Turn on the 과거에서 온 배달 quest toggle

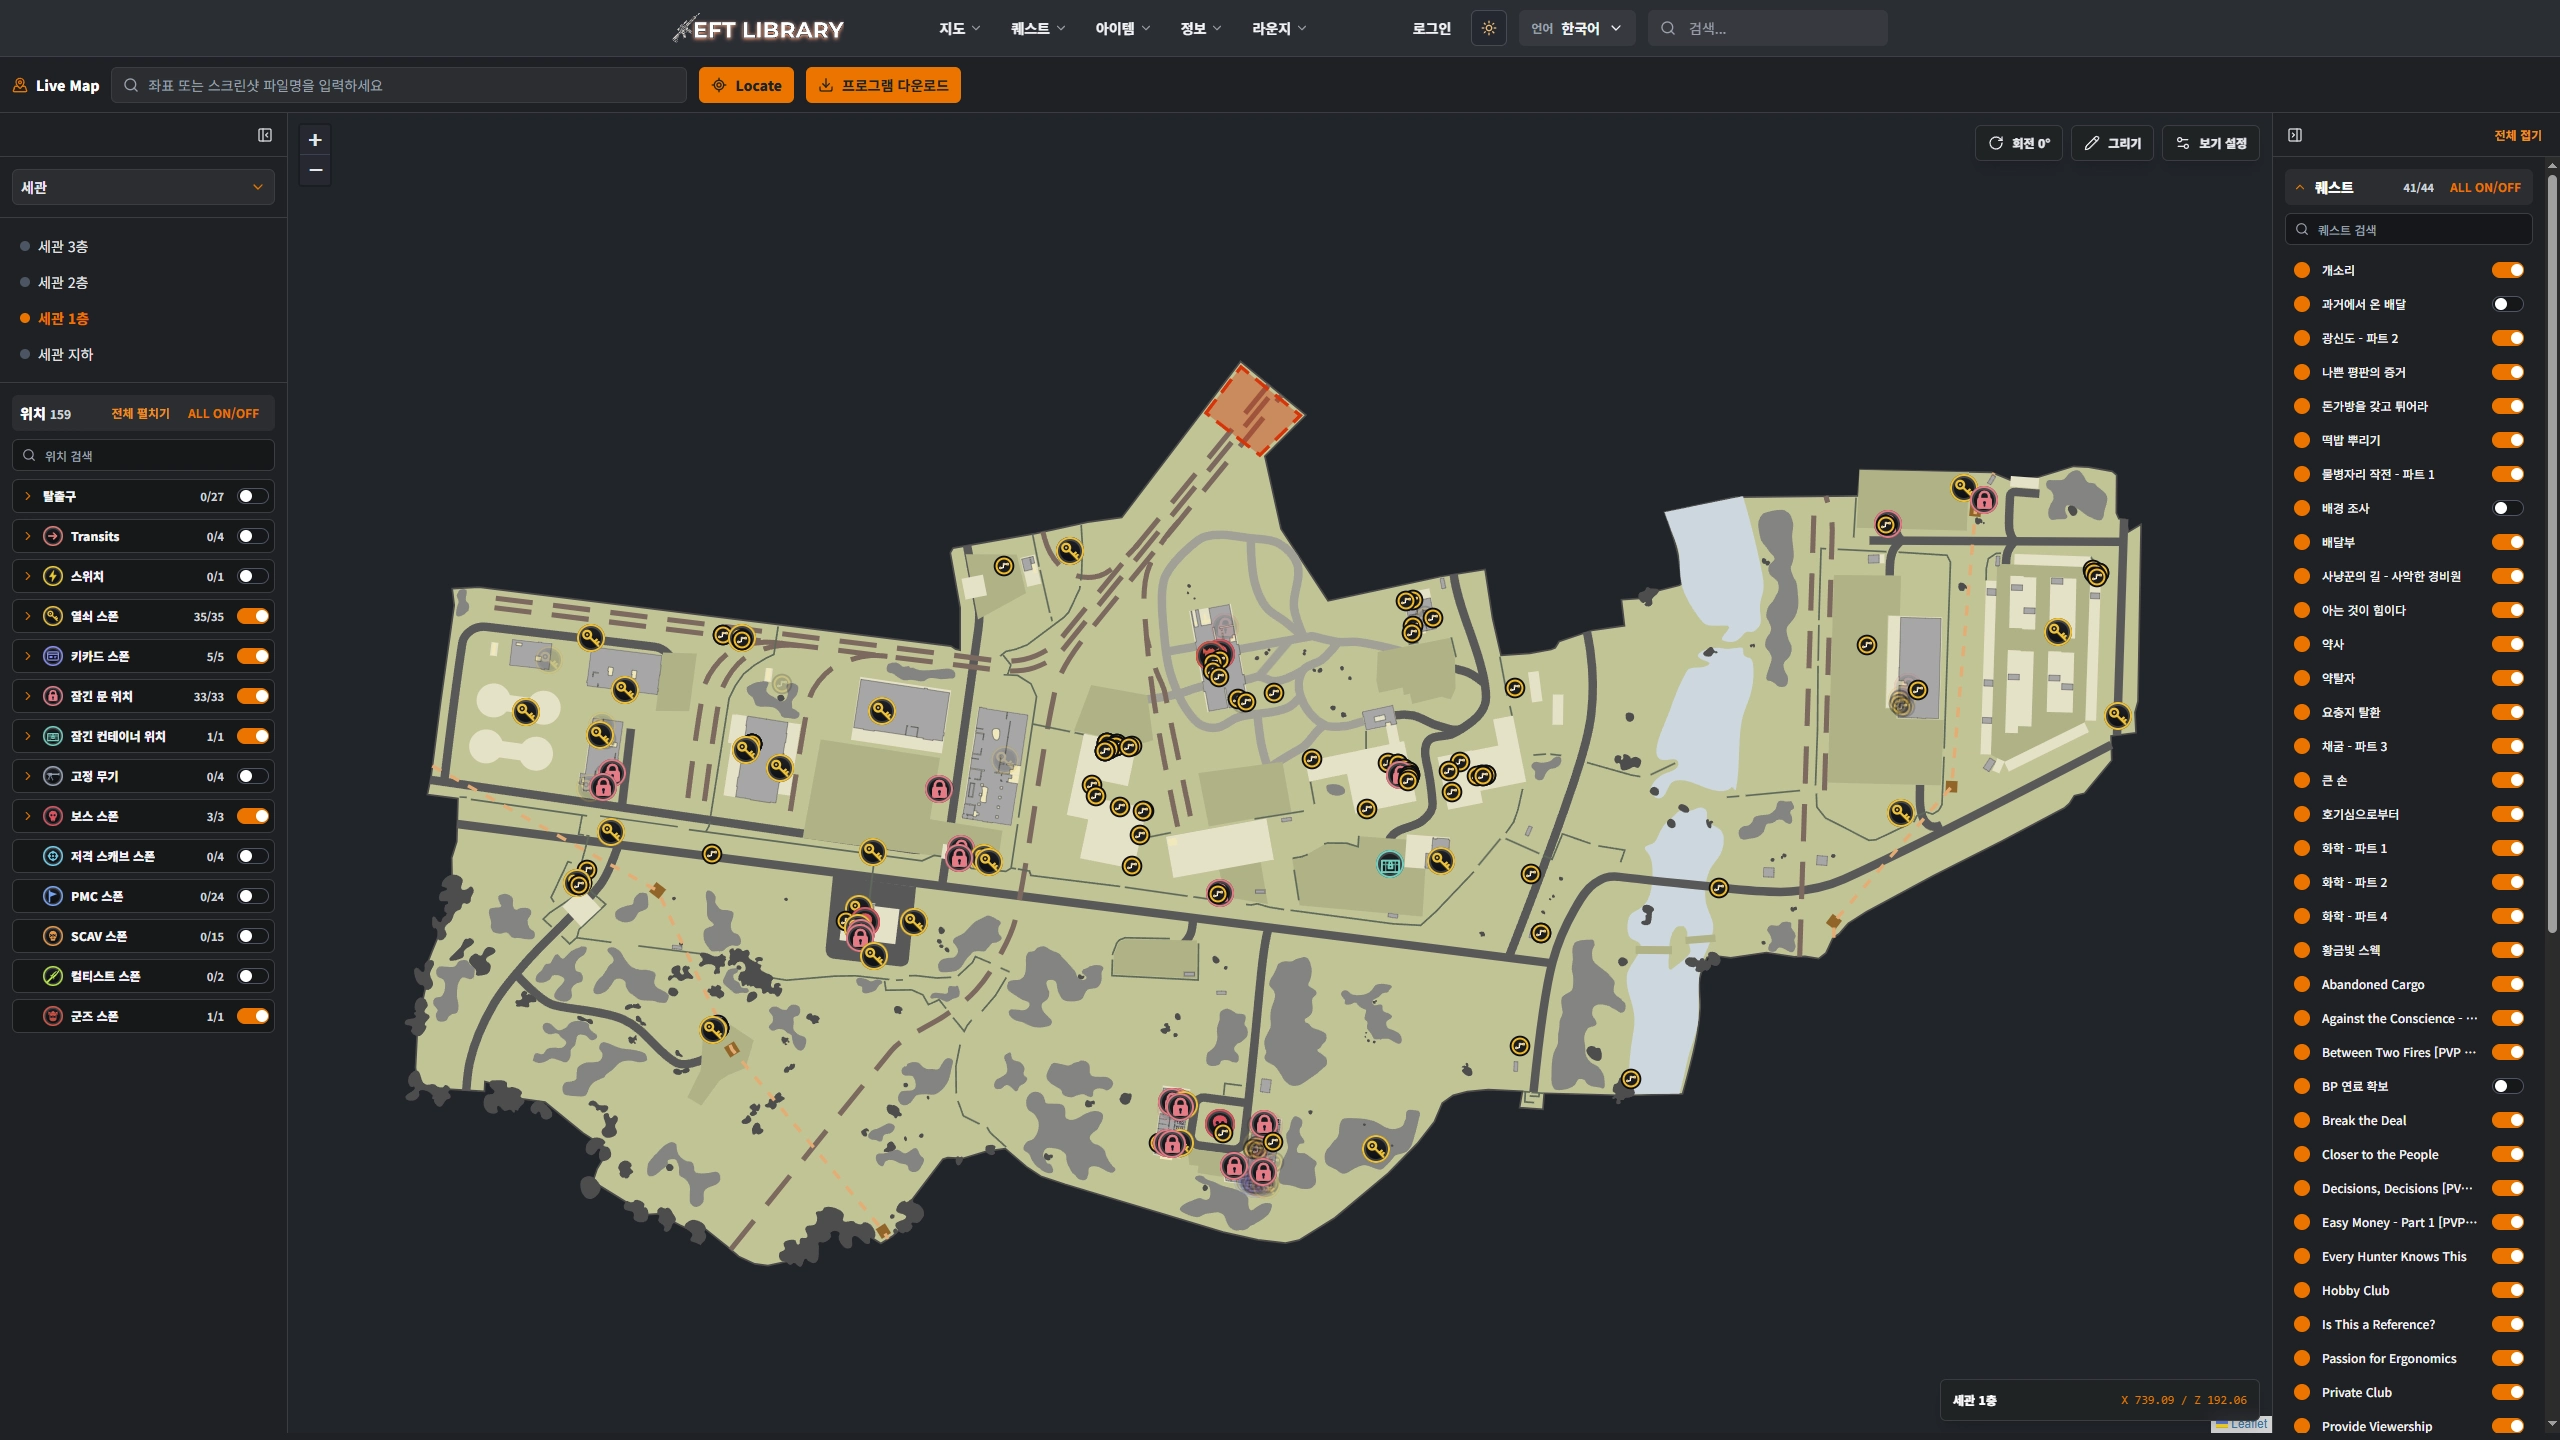pos(2507,304)
